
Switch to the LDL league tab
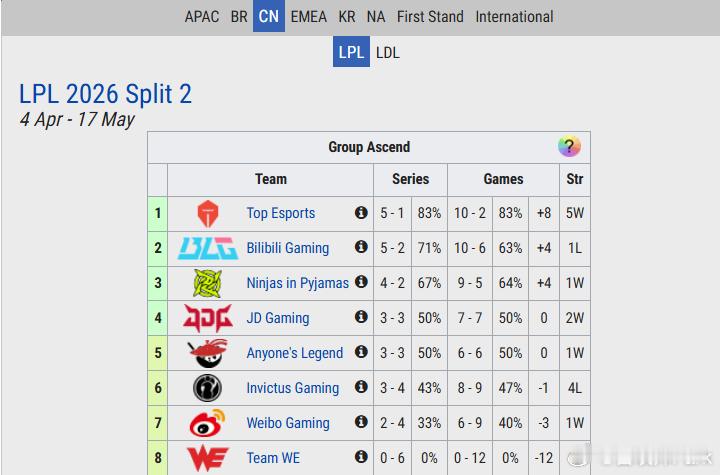pyautogui.click(x=387, y=52)
